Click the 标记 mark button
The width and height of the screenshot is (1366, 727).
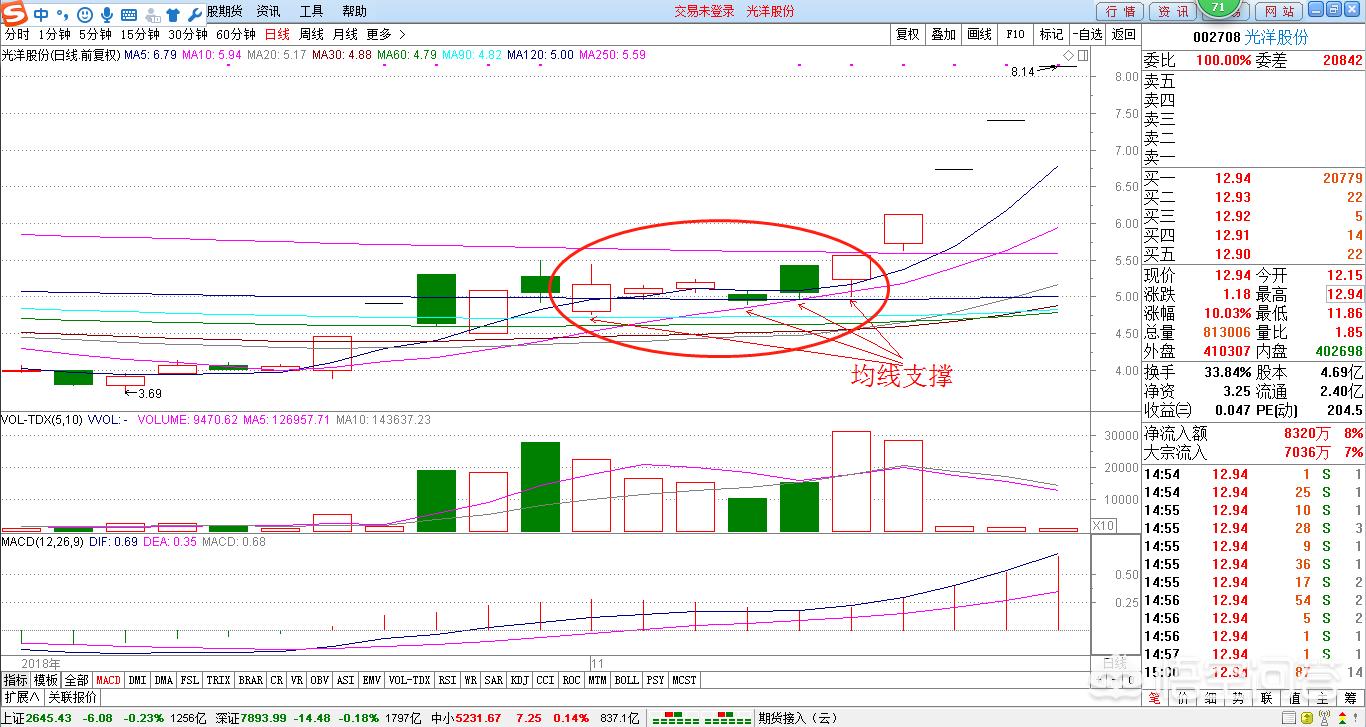point(1052,34)
